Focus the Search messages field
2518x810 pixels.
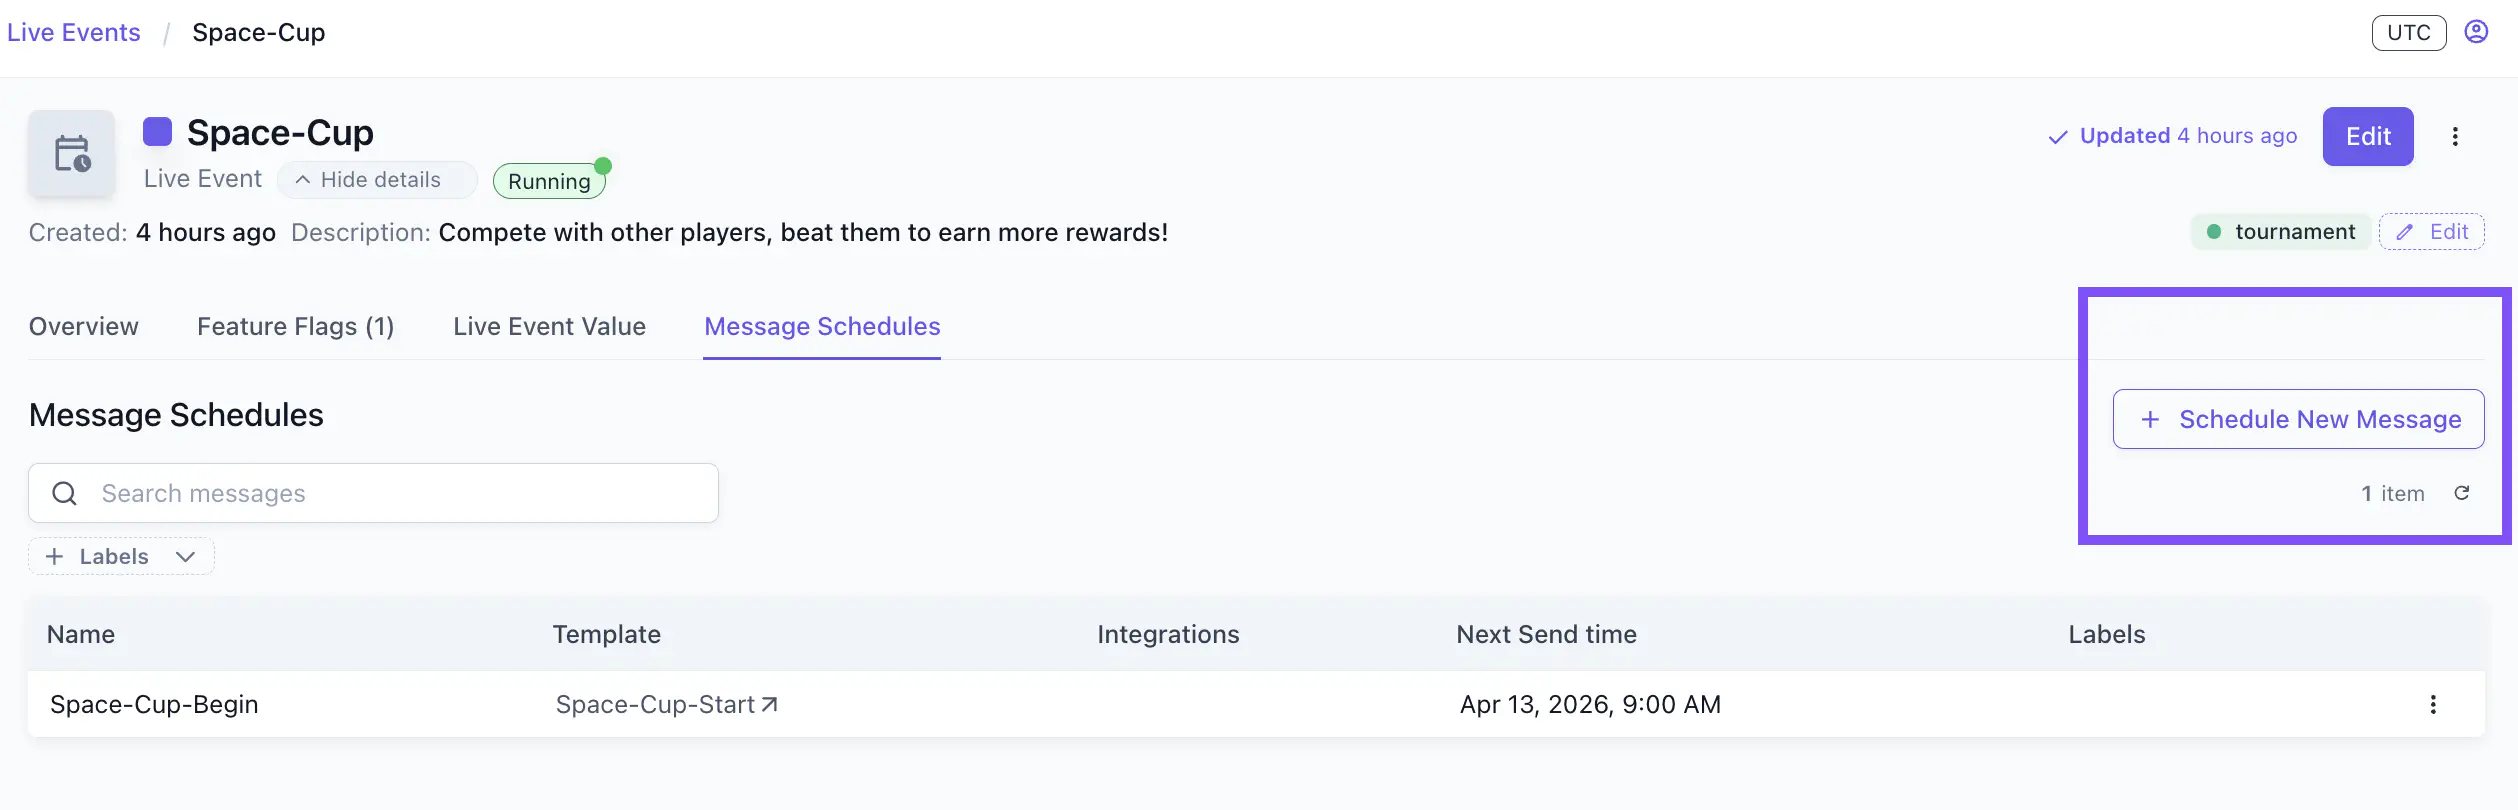(400, 493)
